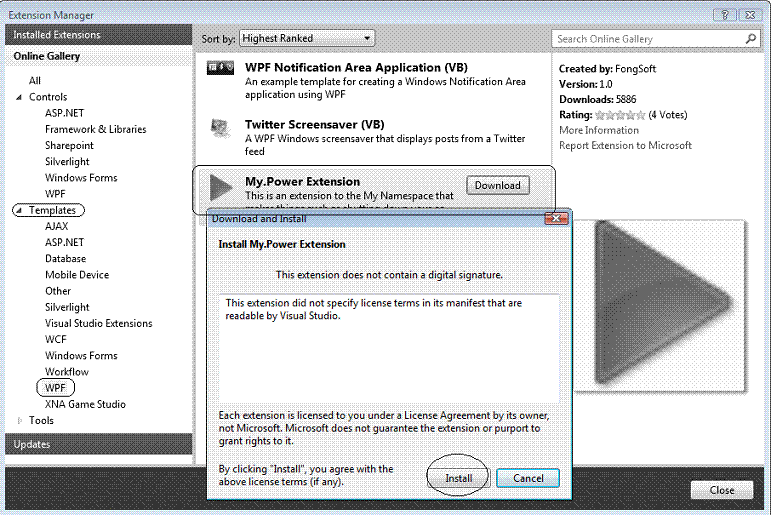Click the large My.Power preview image

(660, 306)
